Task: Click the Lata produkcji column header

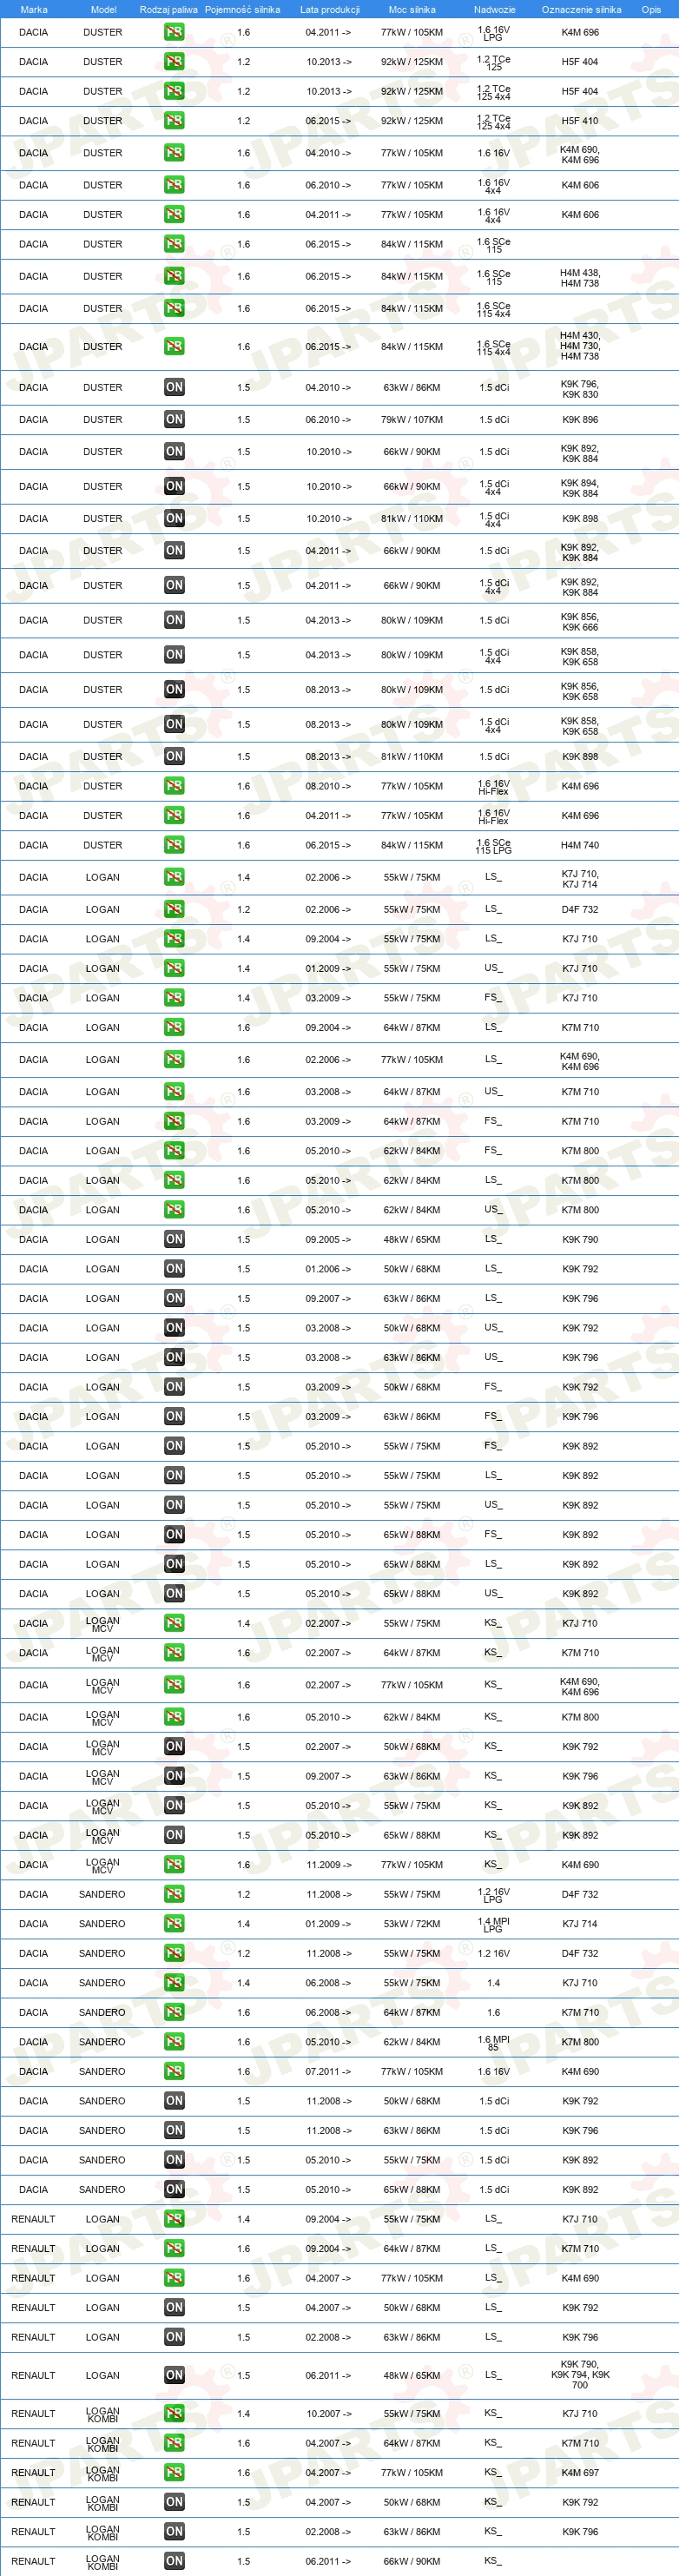Action: (330, 9)
